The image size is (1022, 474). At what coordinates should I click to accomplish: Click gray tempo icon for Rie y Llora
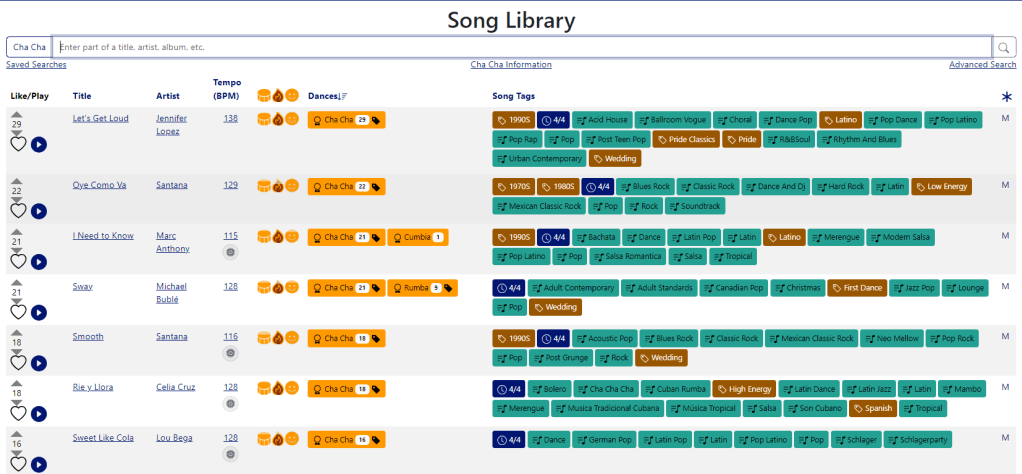coord(230,404)
